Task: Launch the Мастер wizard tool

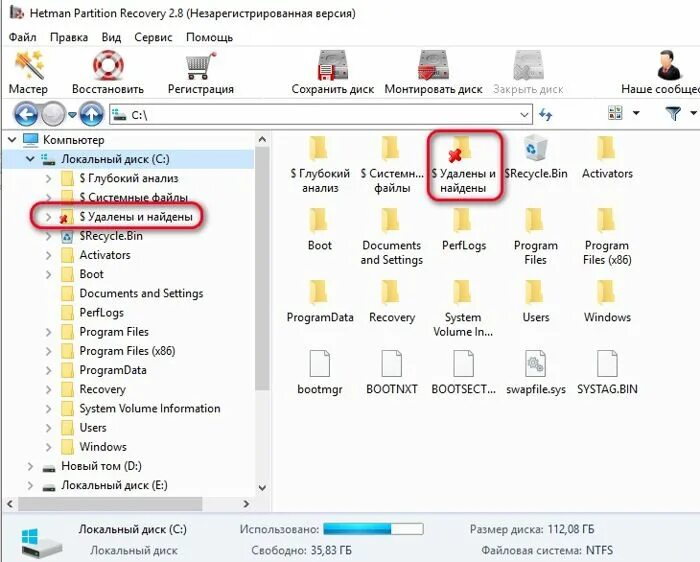Action: 28,71
